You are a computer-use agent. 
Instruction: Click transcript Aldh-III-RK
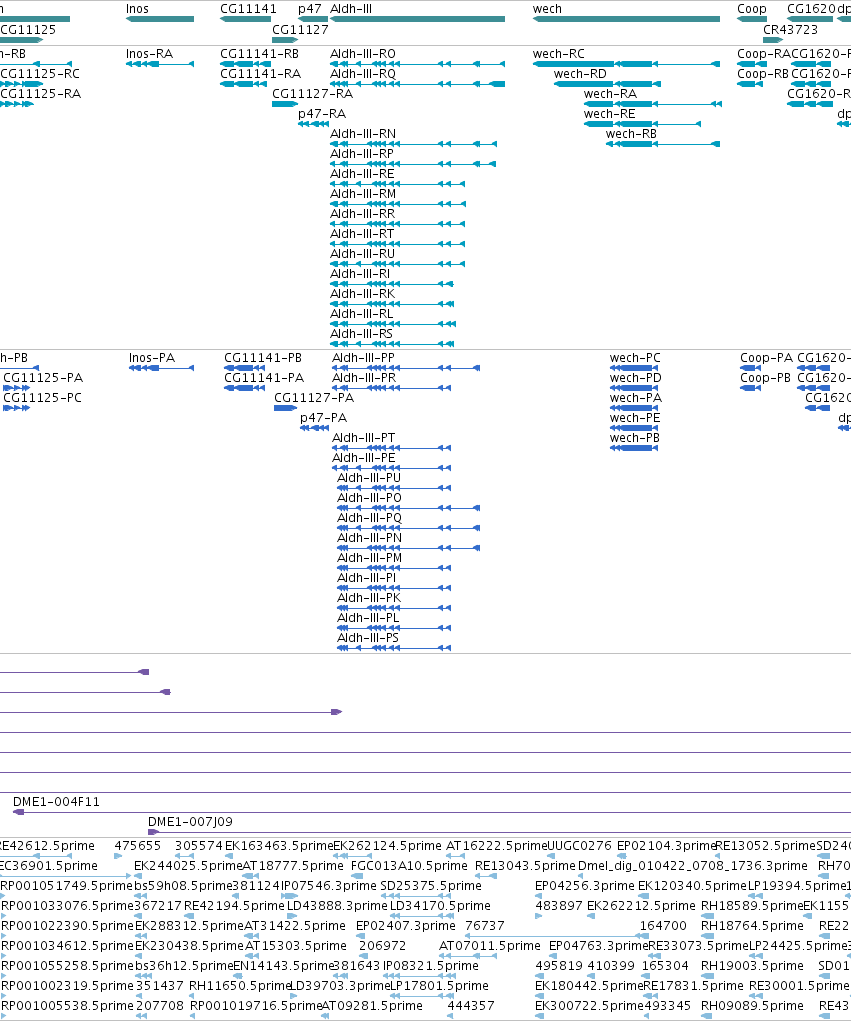point(363,294)
